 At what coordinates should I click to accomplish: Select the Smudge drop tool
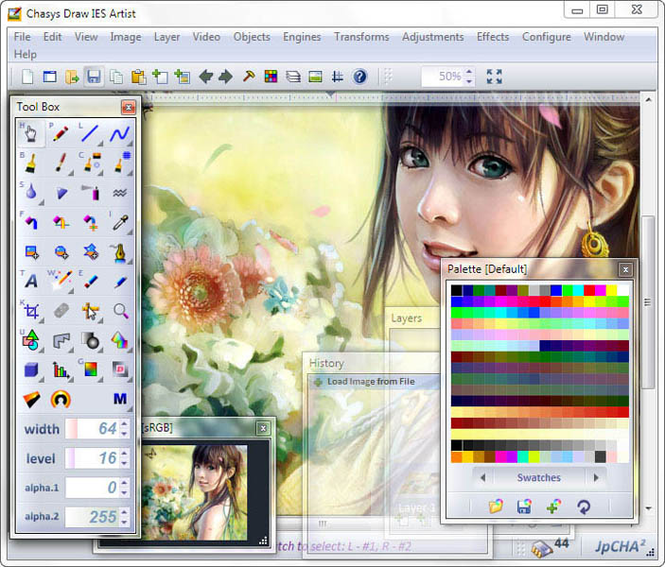pos(31,193)
